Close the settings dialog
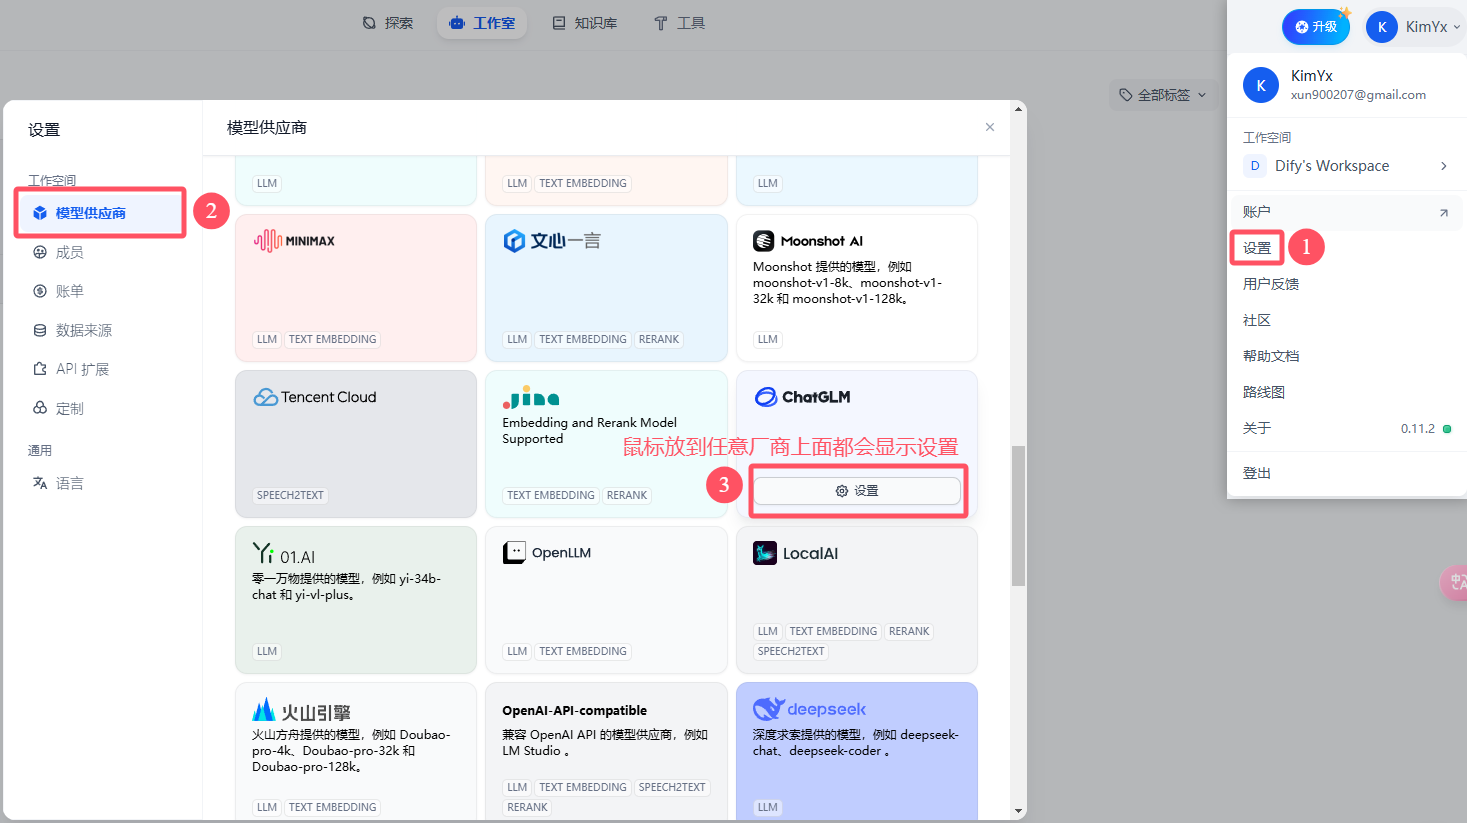This screenshot has width=1467, height=823. click(990, 127)
